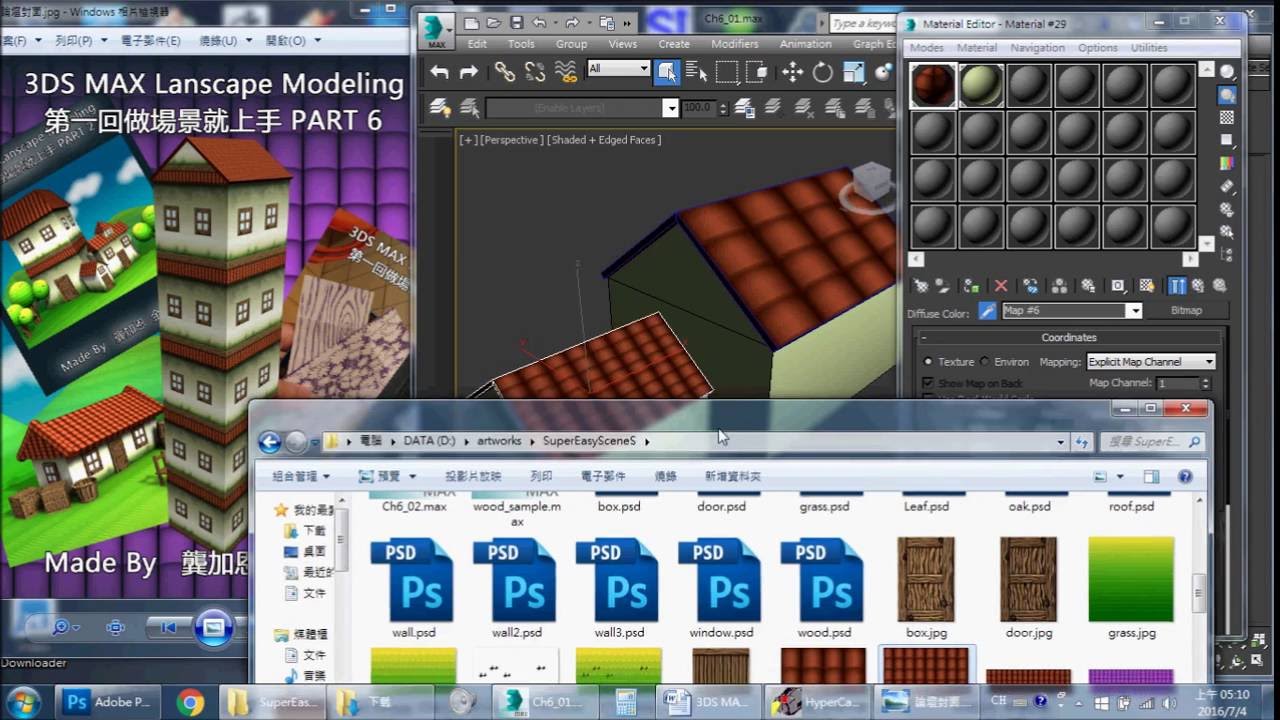
Task: Click the Open File icon in 3ds Max
Action: pyautogui.click(x=495, y=23)
